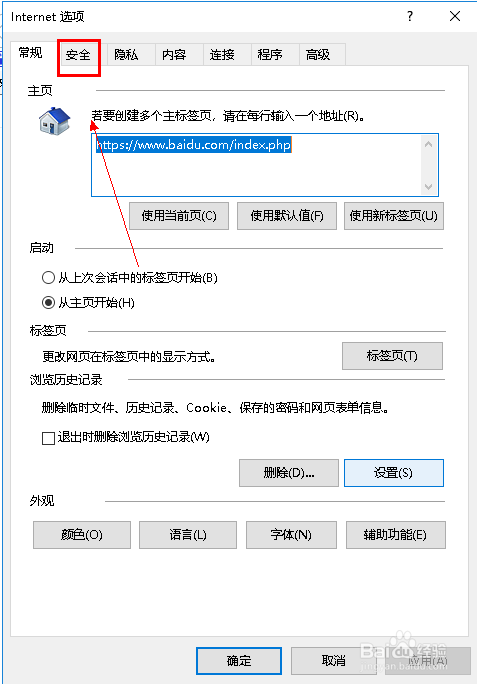Enable 退出时删除浏览历史记录 checkbox
The height and width of the screenshot is (684, 477).
tap(48, 438)
